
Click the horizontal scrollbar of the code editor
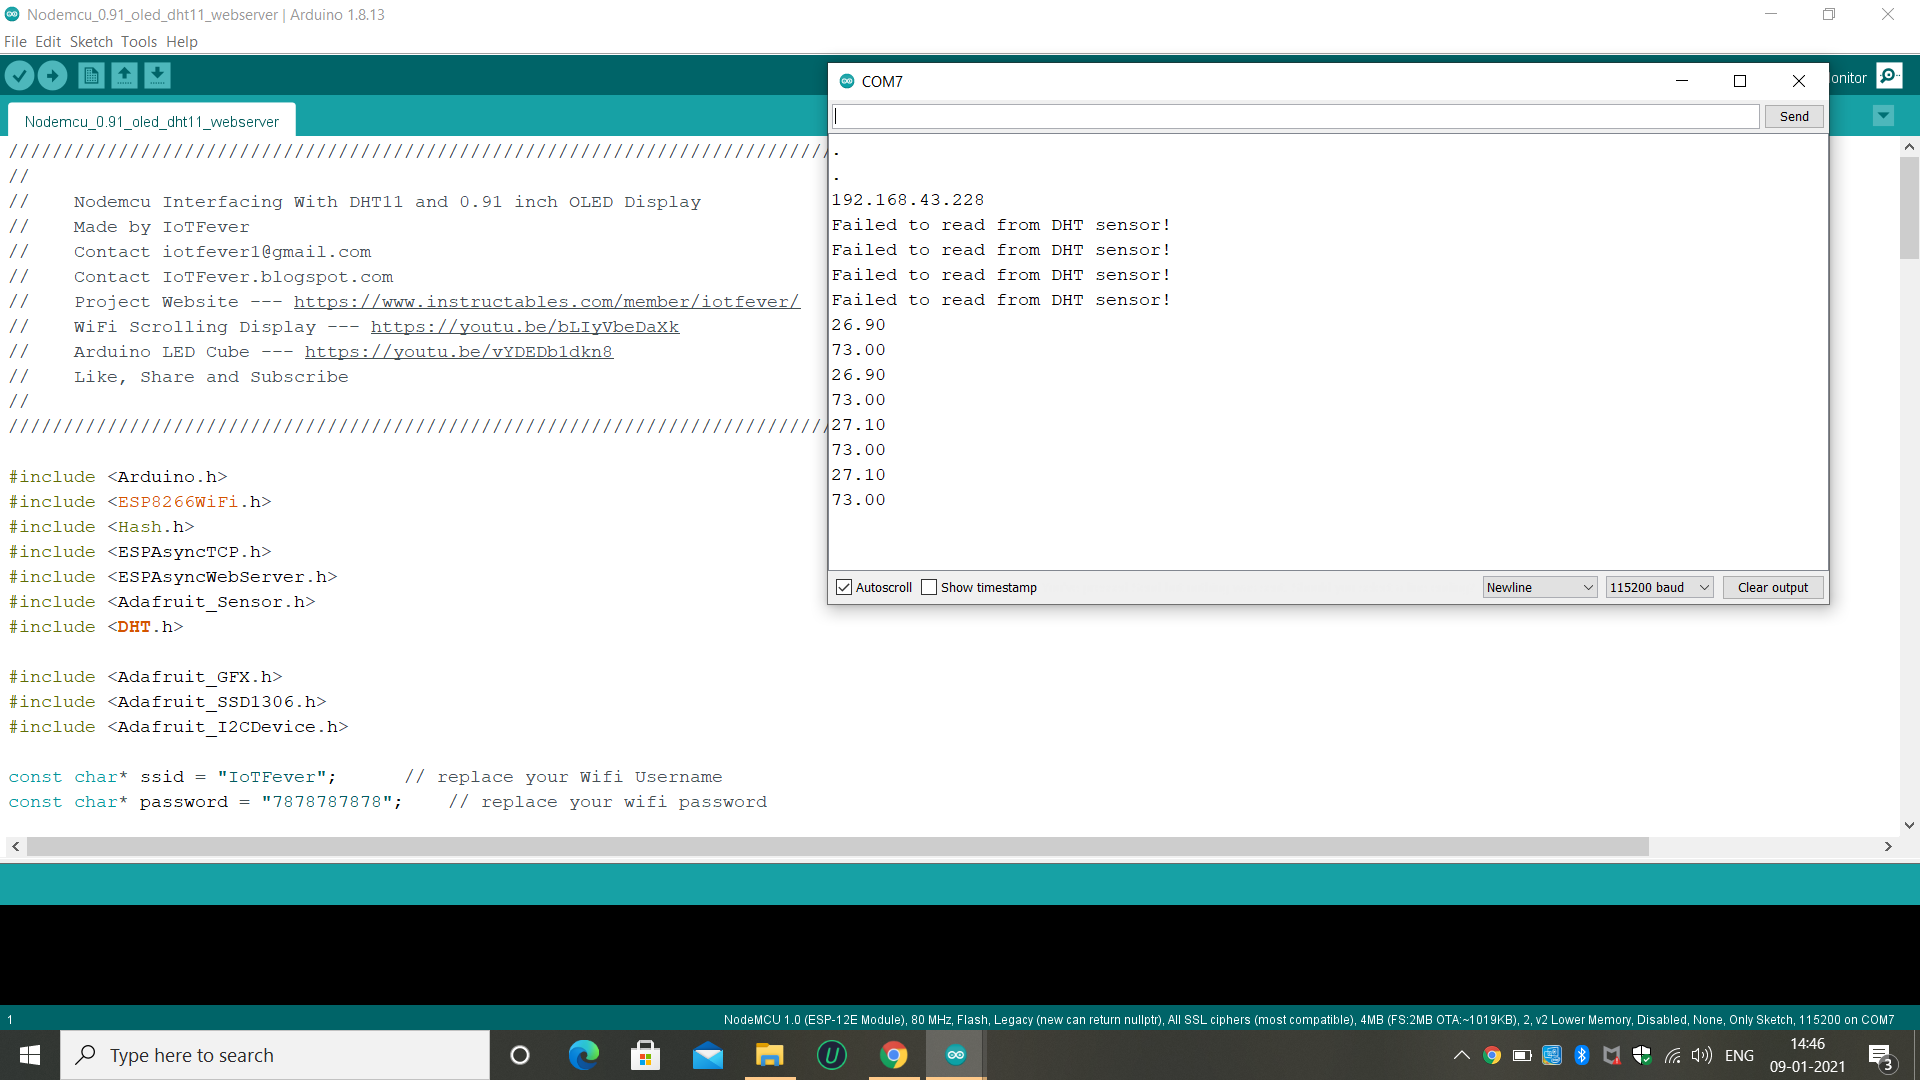(x=838, y=847)
